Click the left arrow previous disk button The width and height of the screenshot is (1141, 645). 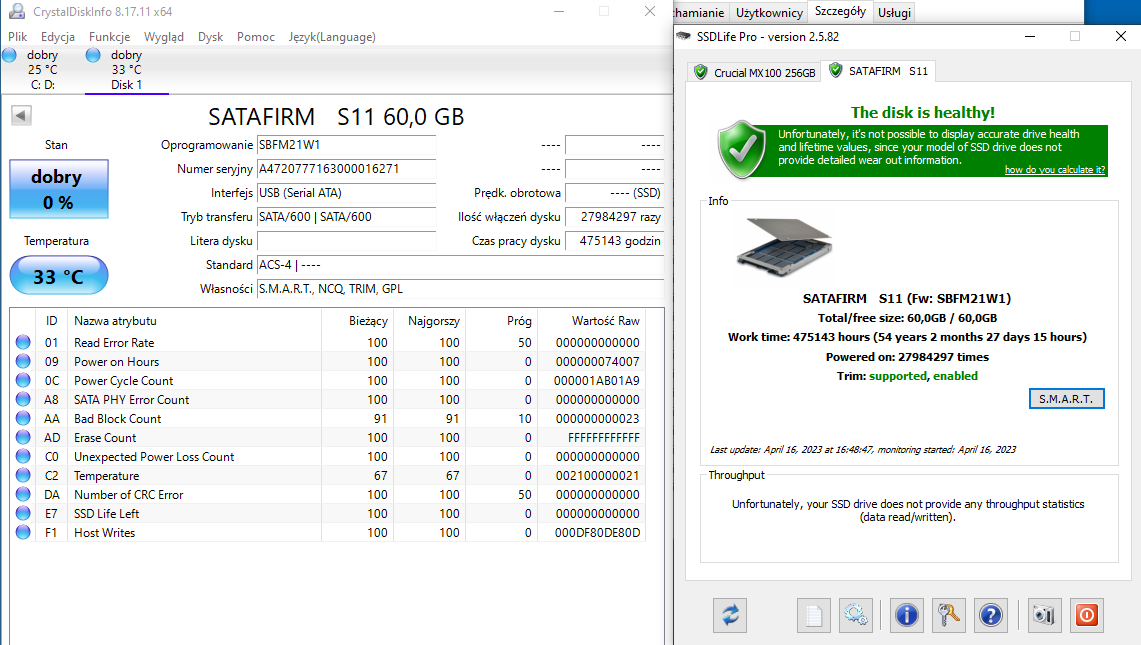[21, 115]
